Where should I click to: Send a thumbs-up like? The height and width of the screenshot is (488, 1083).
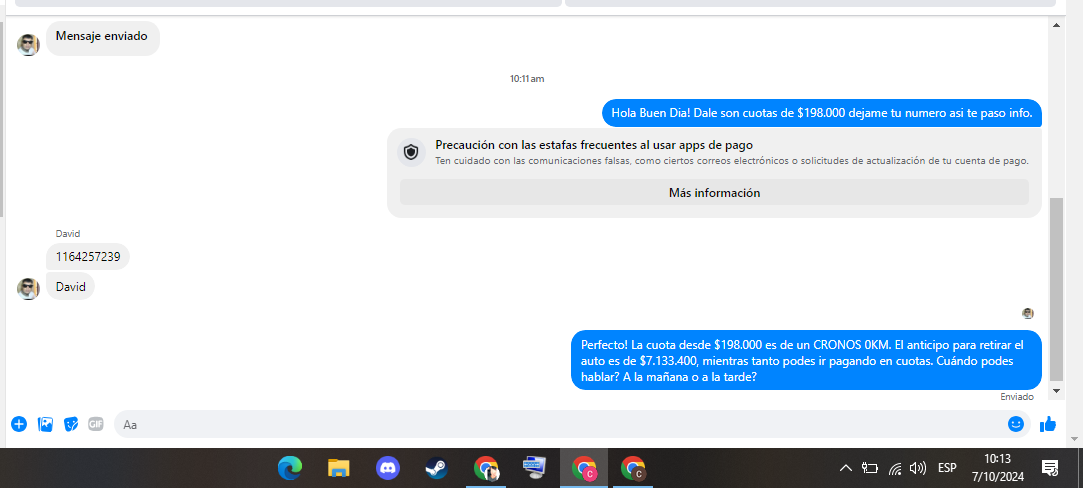[1047, 424]
